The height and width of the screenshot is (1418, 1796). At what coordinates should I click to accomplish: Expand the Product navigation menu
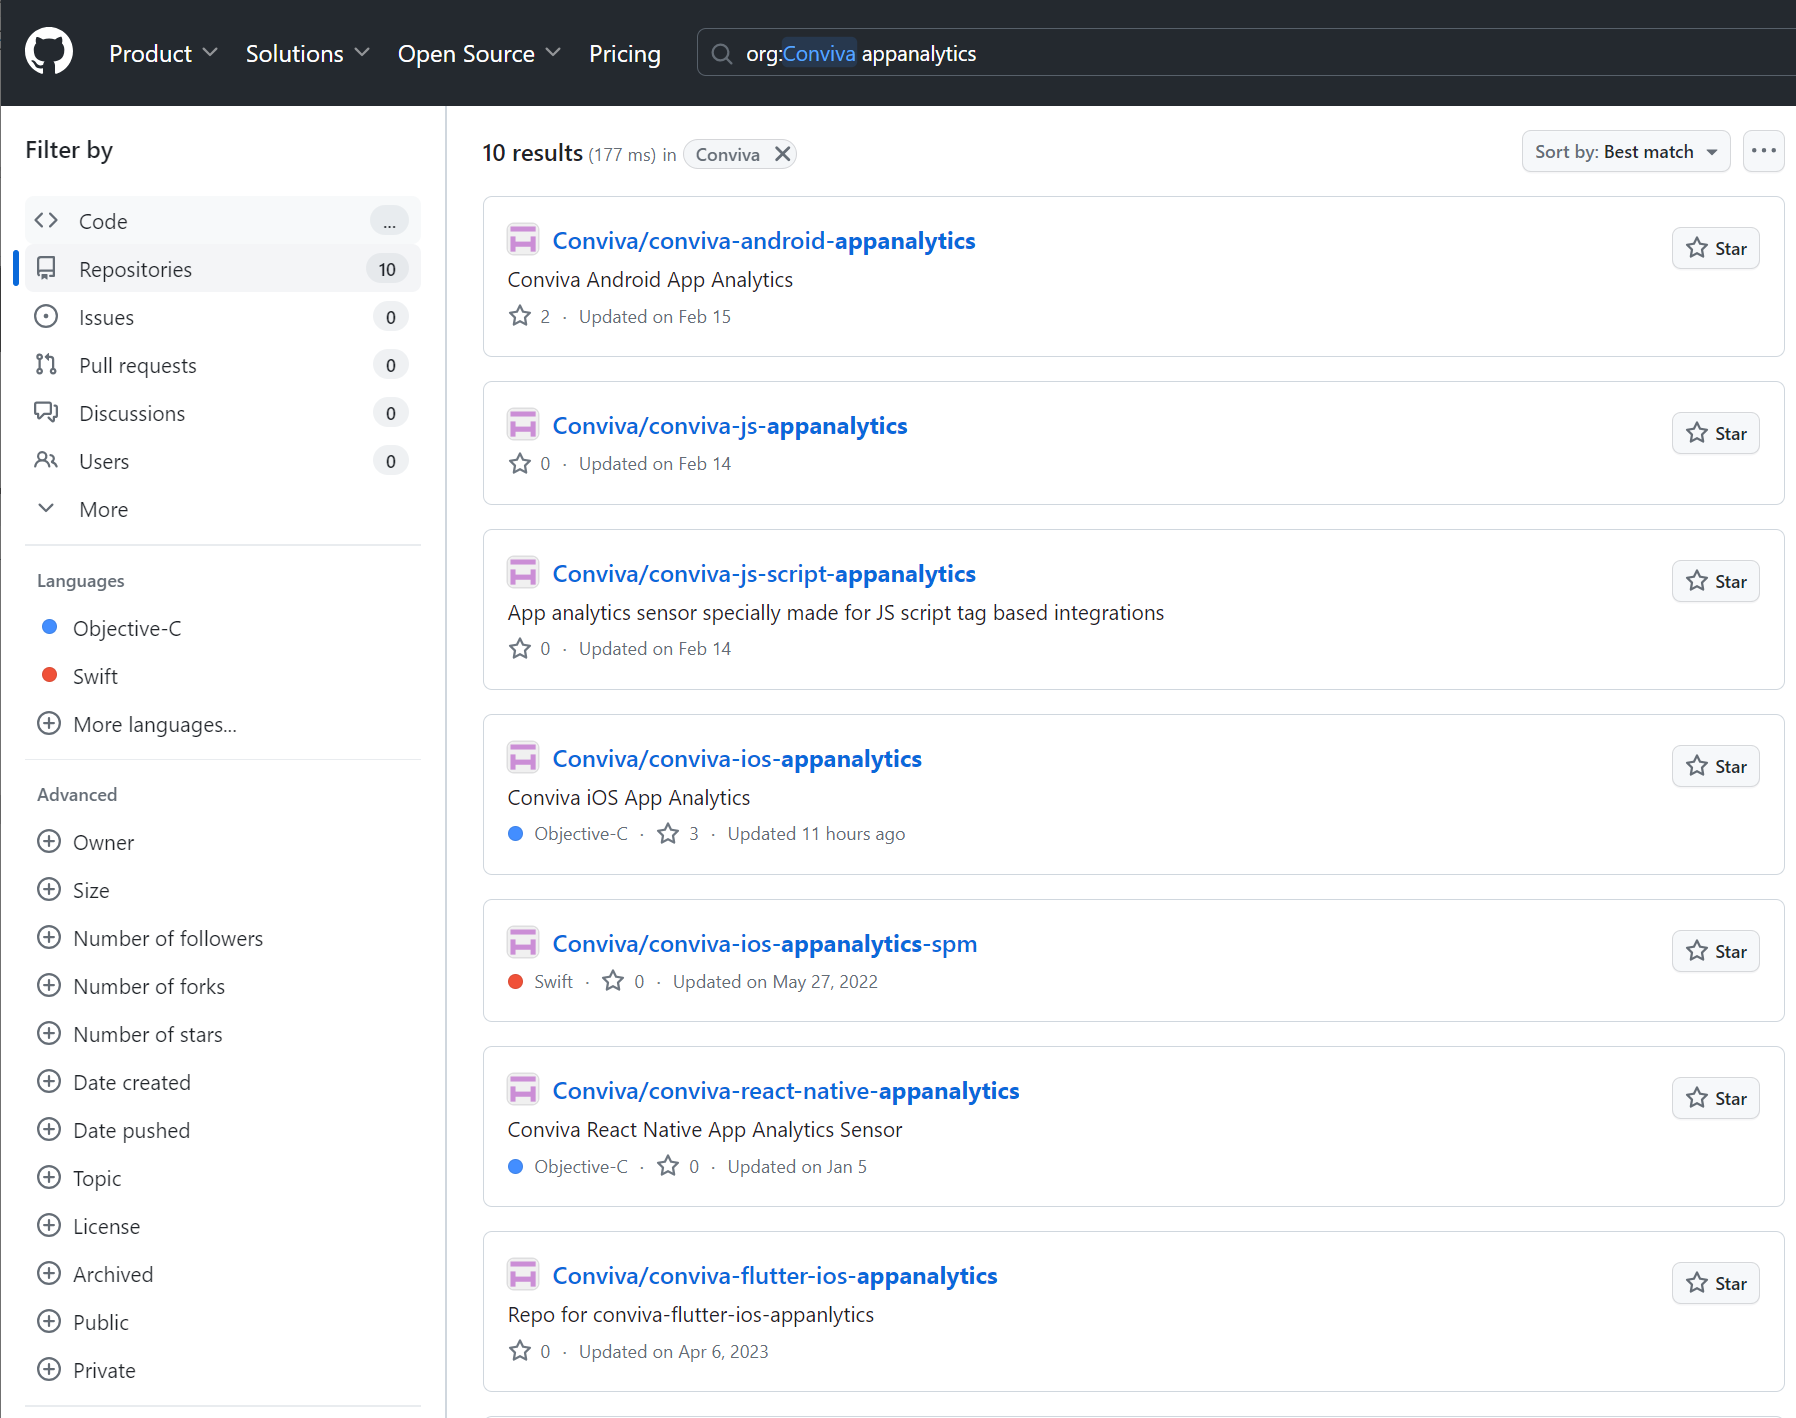(163, 54)
